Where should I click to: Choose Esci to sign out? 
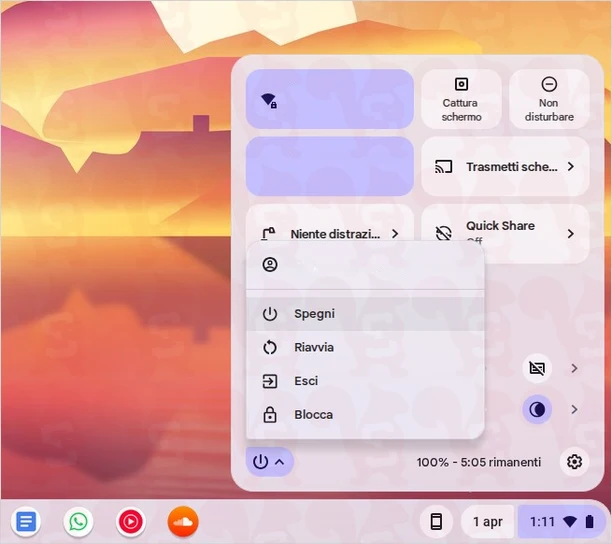coord(365,381)
